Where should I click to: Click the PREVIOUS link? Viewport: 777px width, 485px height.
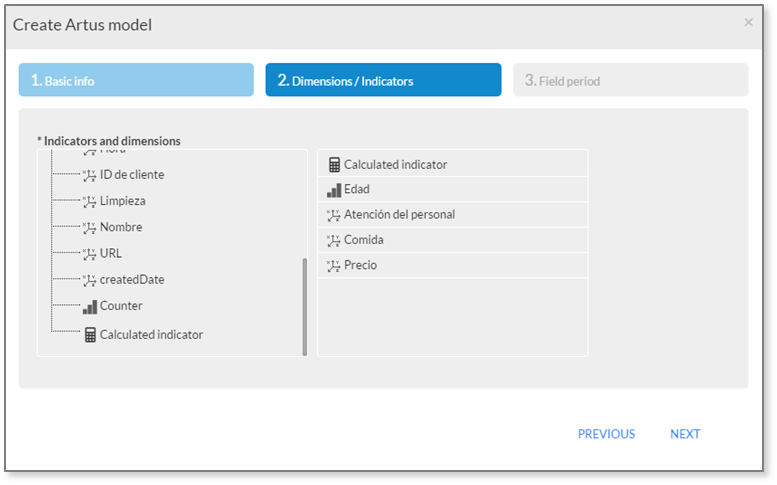click(x=606, y=434)
